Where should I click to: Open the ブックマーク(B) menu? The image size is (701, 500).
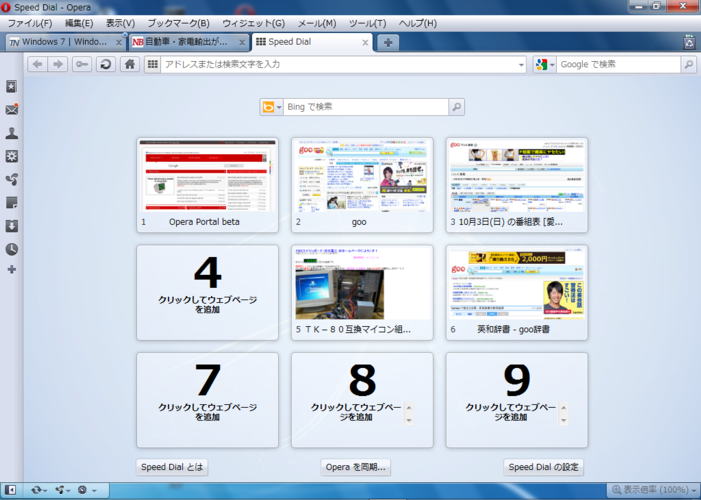pyautogui.click(x=178, y=23)
